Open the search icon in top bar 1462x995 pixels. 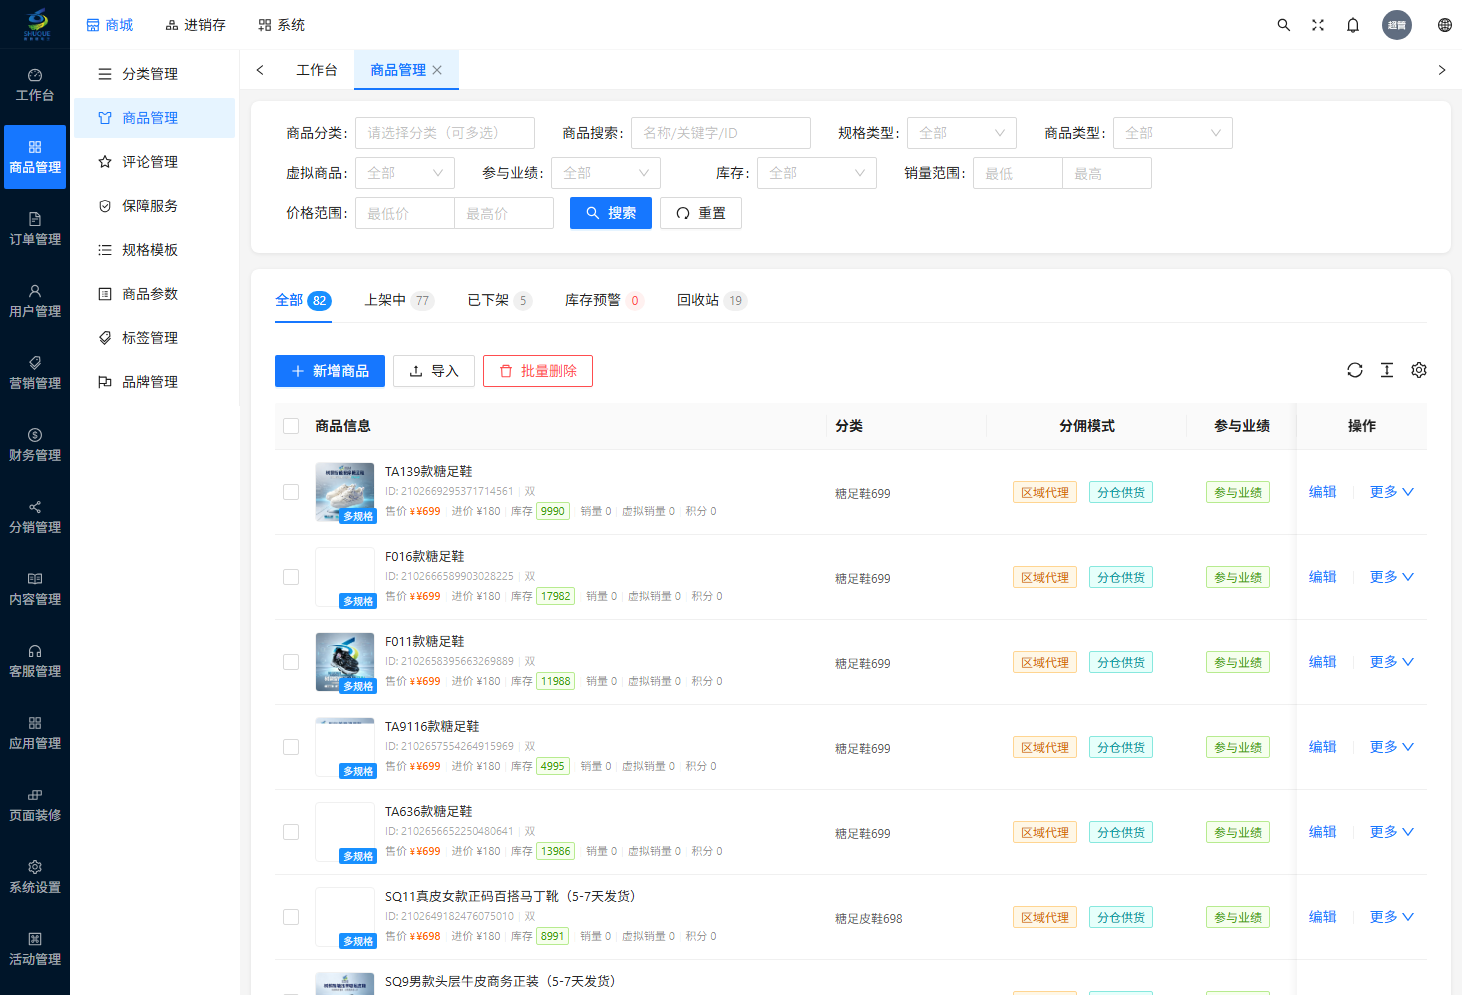1284,25
